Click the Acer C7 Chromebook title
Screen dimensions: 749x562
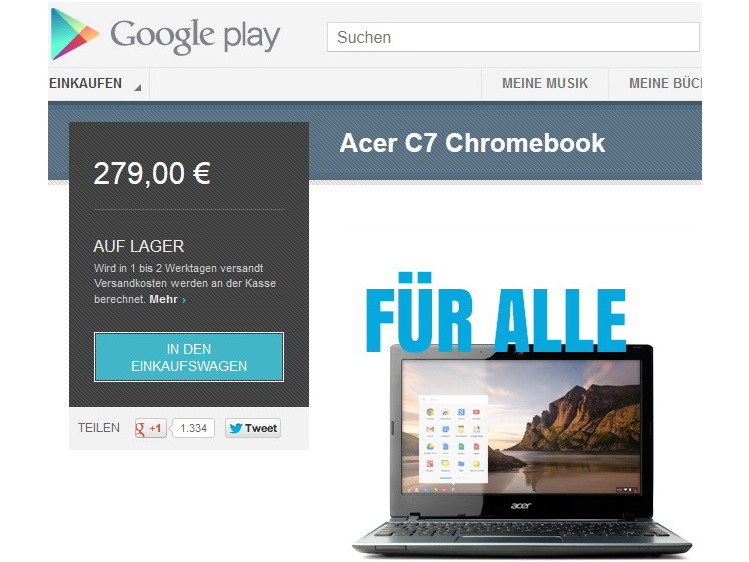tap(472, 143)
